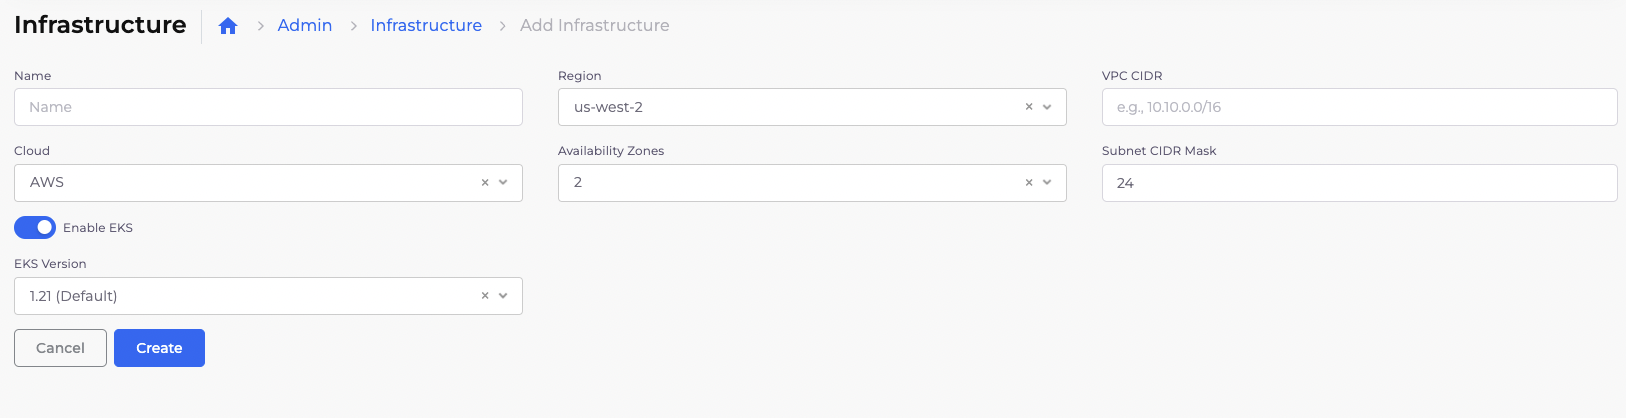
Task: Go to the home icon in breadcrumbs
Action: 228,26
